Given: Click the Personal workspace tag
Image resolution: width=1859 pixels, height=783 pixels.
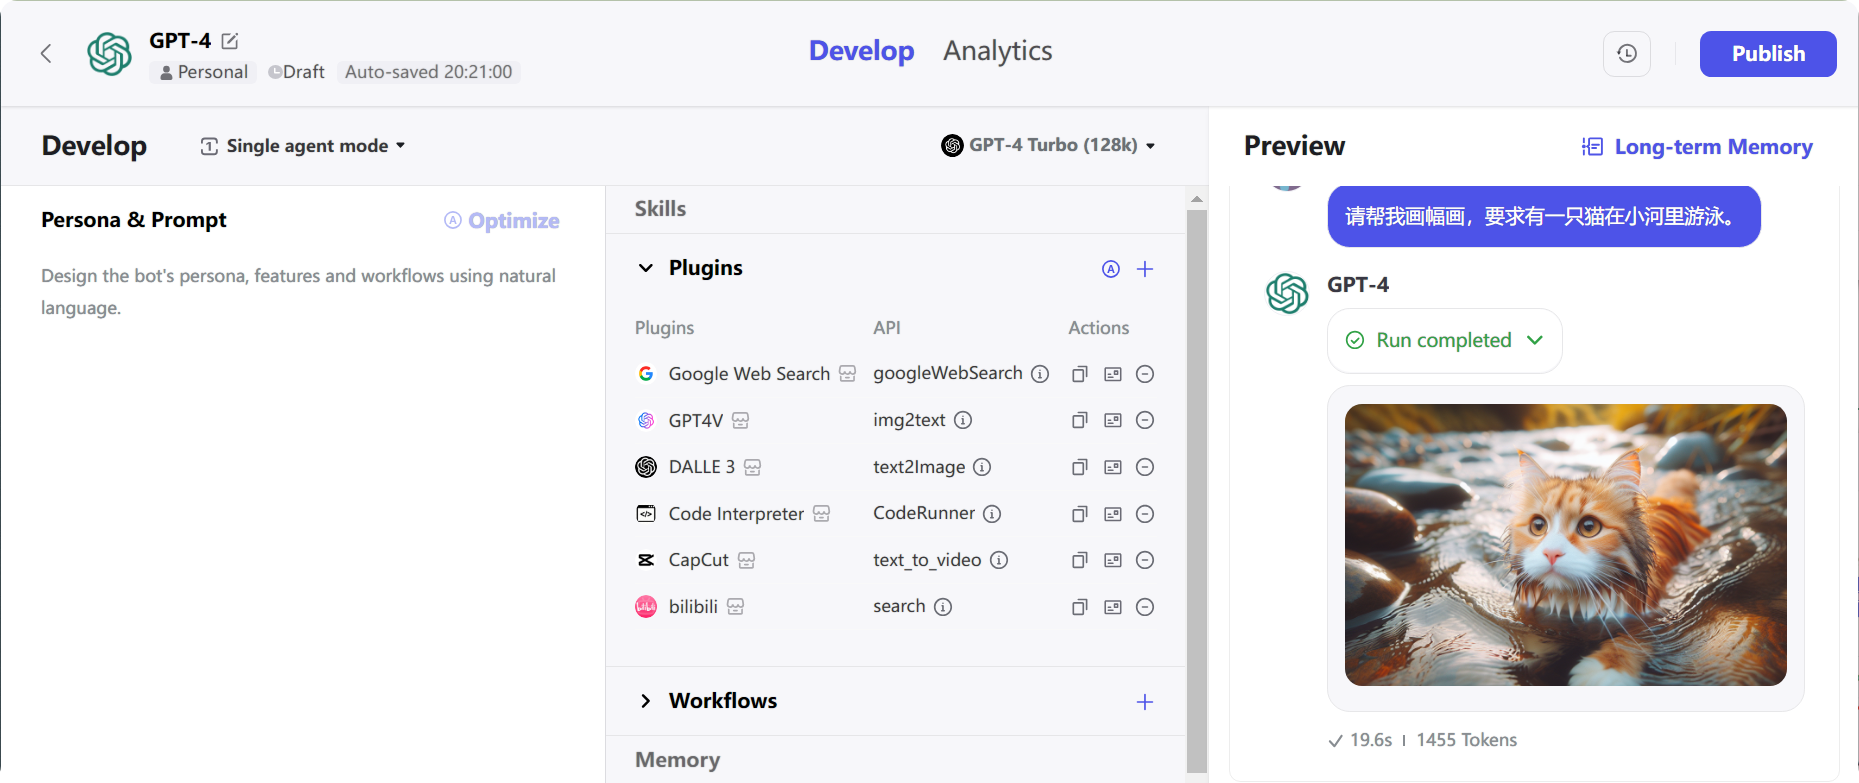Looking at the screenshot, I should coord(204,72).
